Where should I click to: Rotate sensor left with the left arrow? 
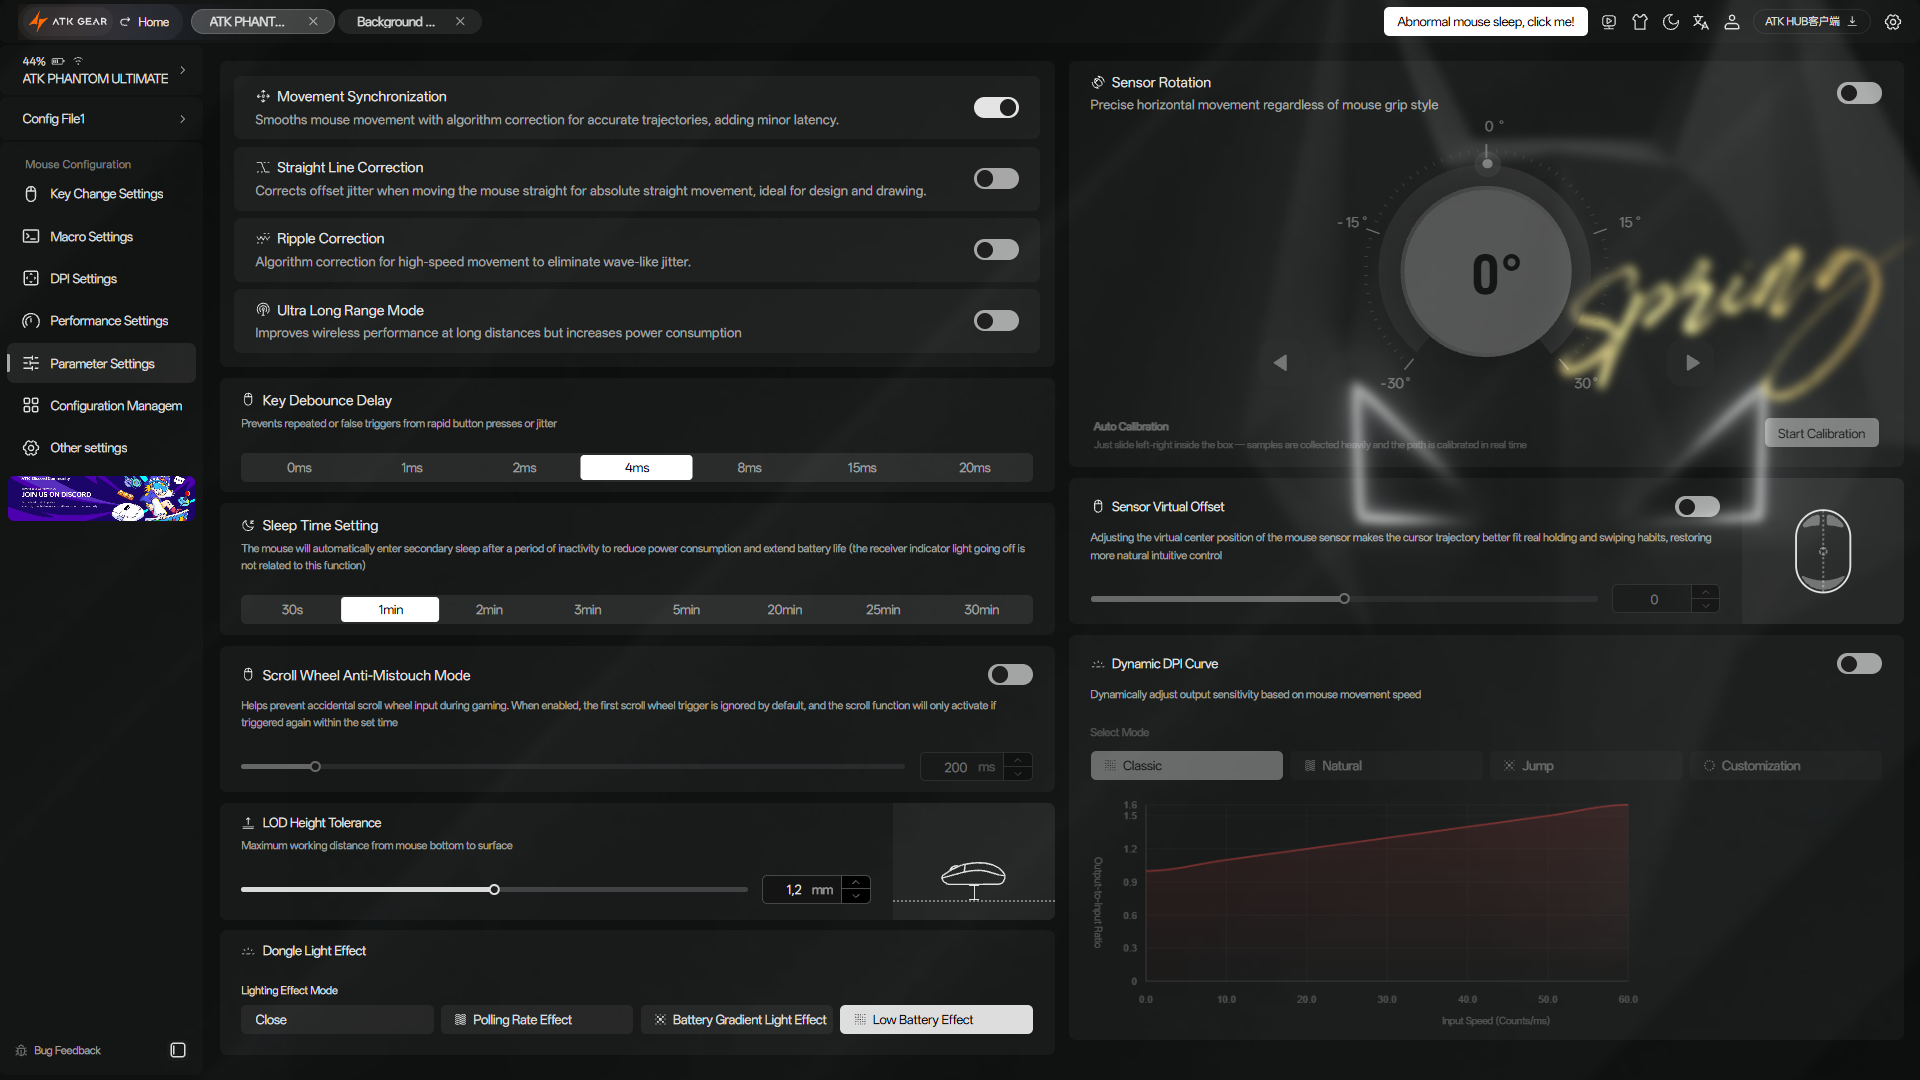[1280, 363]
